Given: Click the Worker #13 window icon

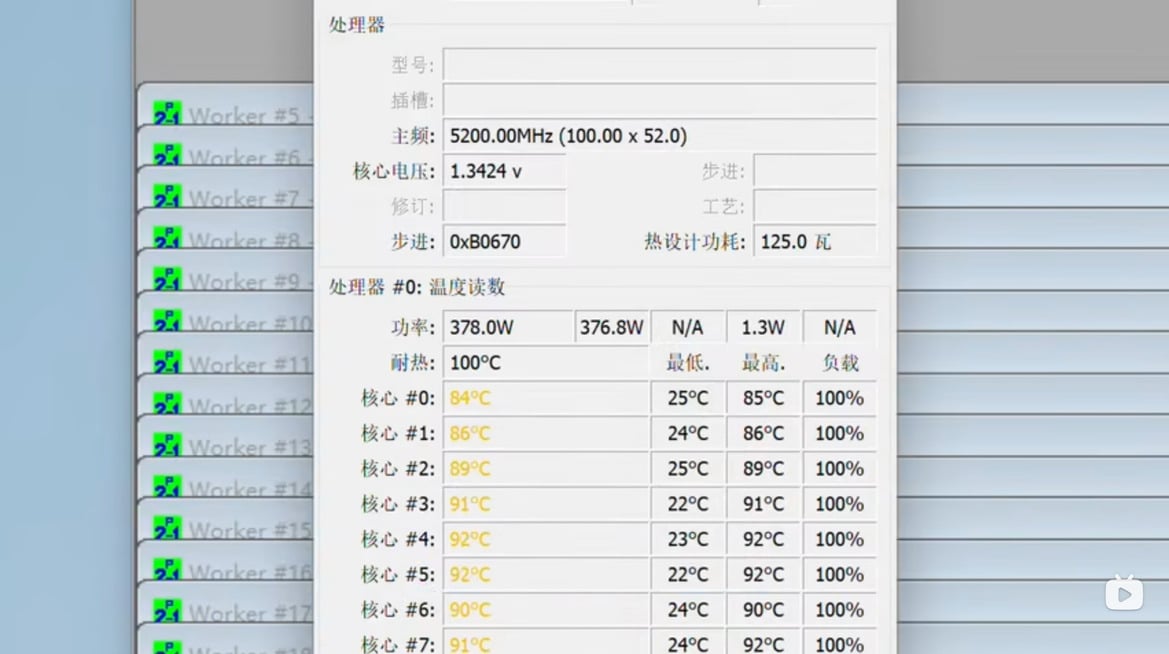Looking at the screenshot, I should pyautogui.click(x=167, y=444).
